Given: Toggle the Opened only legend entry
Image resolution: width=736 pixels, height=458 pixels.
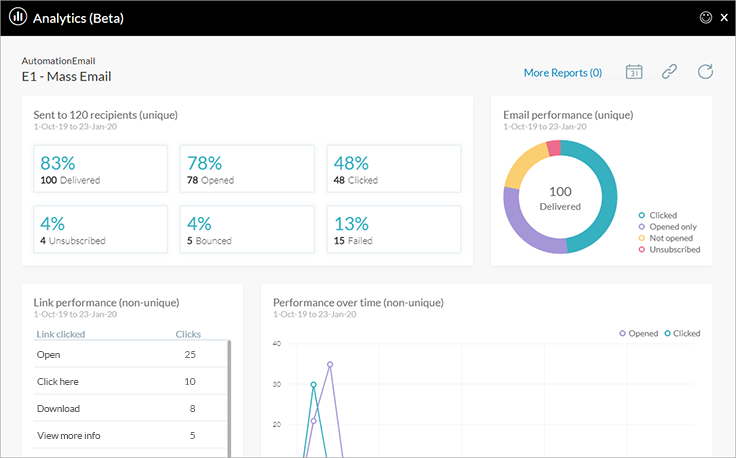Looking at the screenshot, I should pos(672,227).
